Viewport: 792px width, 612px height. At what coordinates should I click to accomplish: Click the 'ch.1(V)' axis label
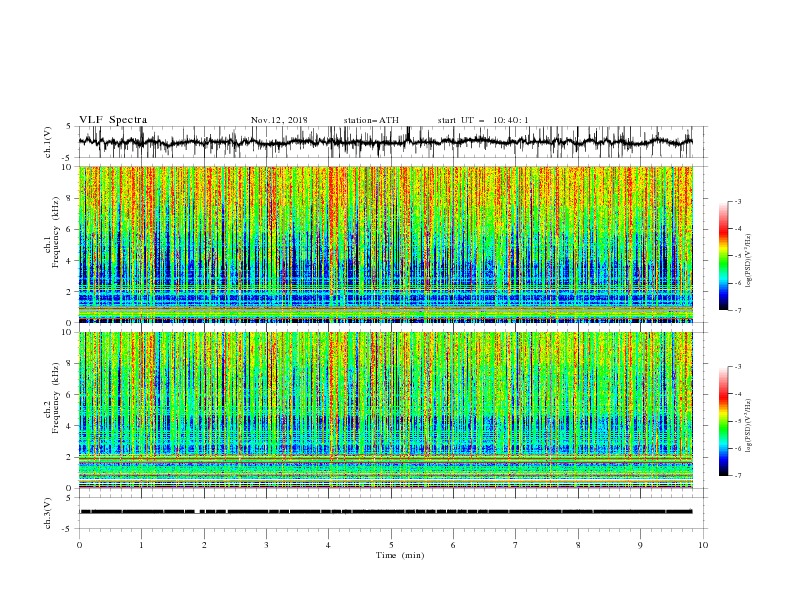pyautogui.click(x=48, y=142)
